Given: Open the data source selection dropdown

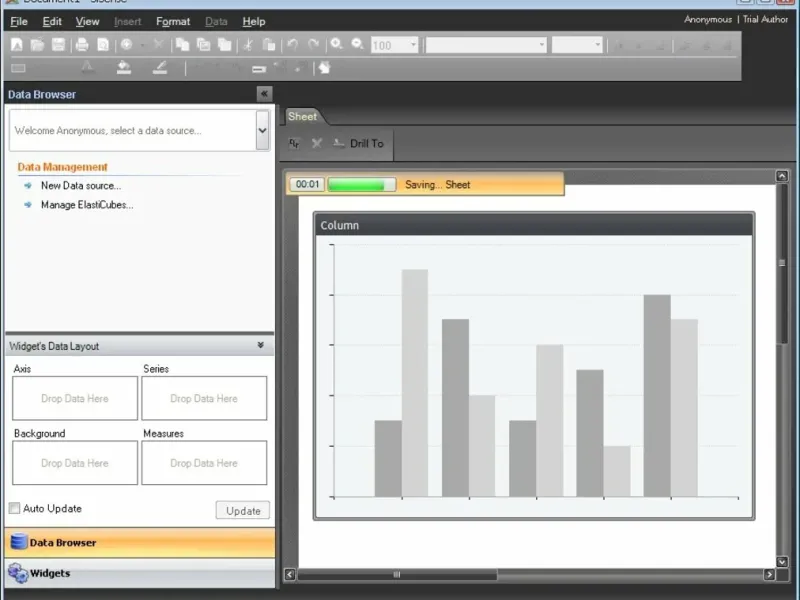Looking at the screenshot, I should [x=262, y=131].
